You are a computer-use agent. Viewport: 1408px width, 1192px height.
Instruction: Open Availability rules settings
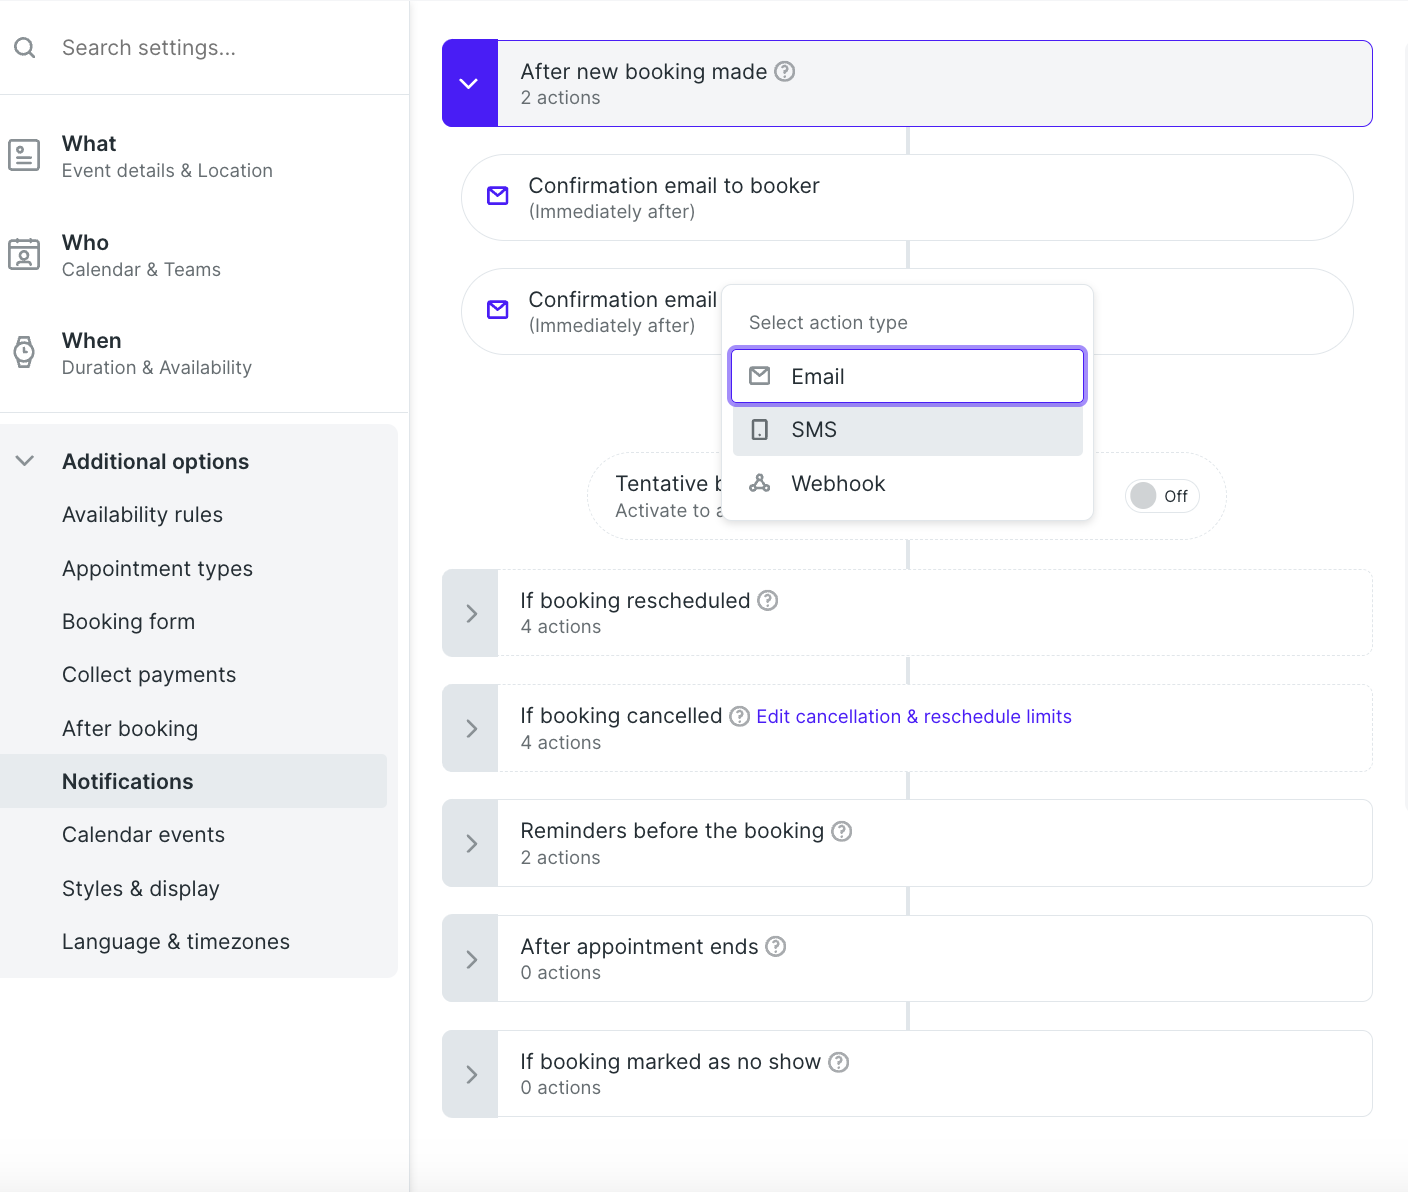tap(142, 515)
